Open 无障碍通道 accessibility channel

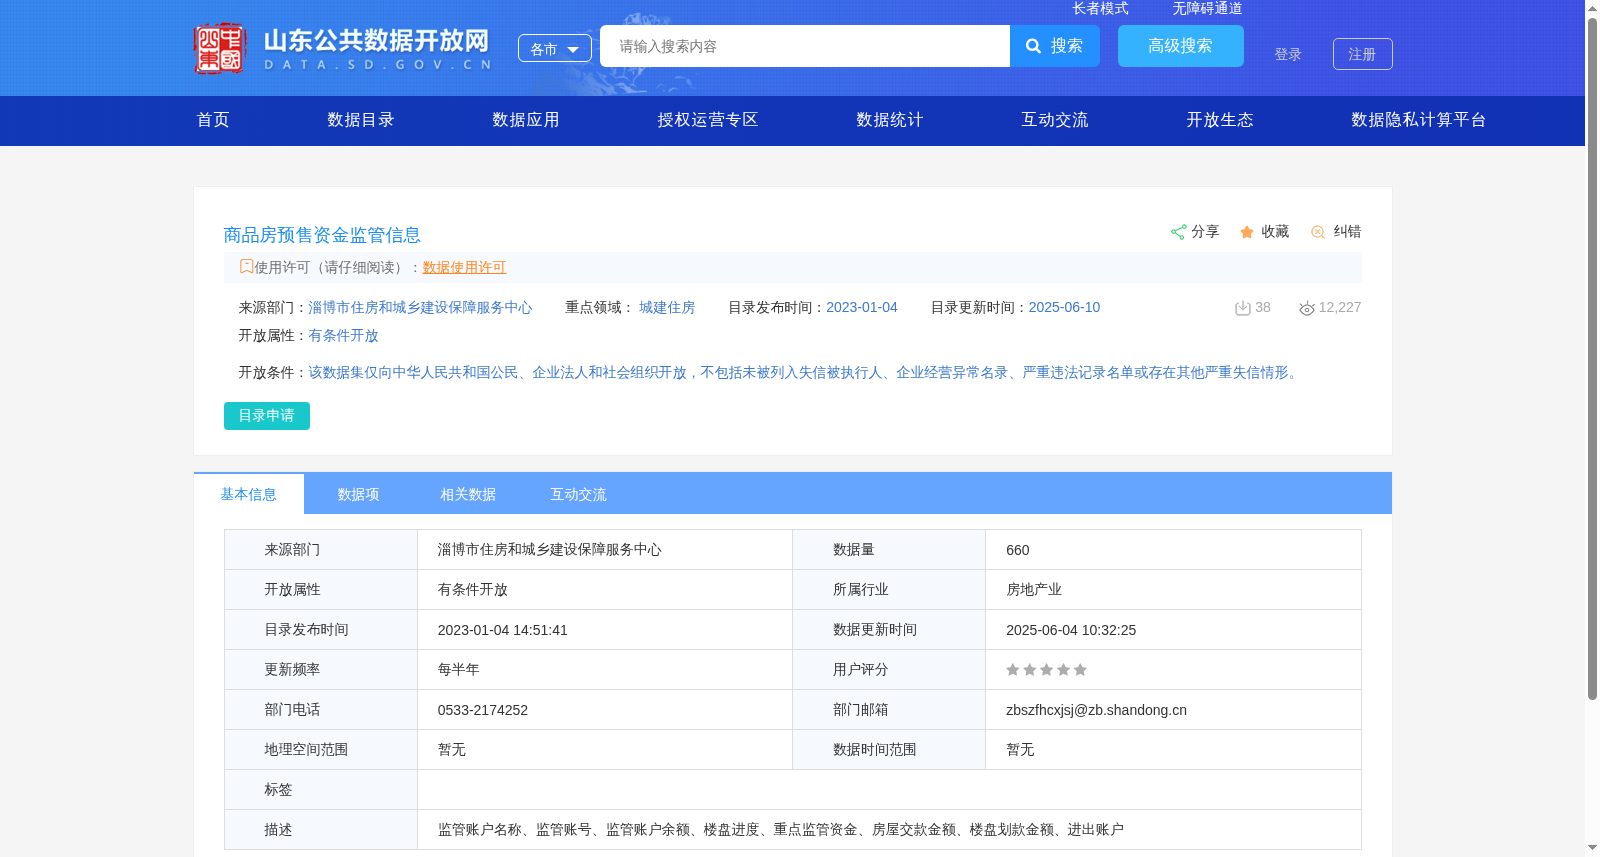[x=1207, y=8]
